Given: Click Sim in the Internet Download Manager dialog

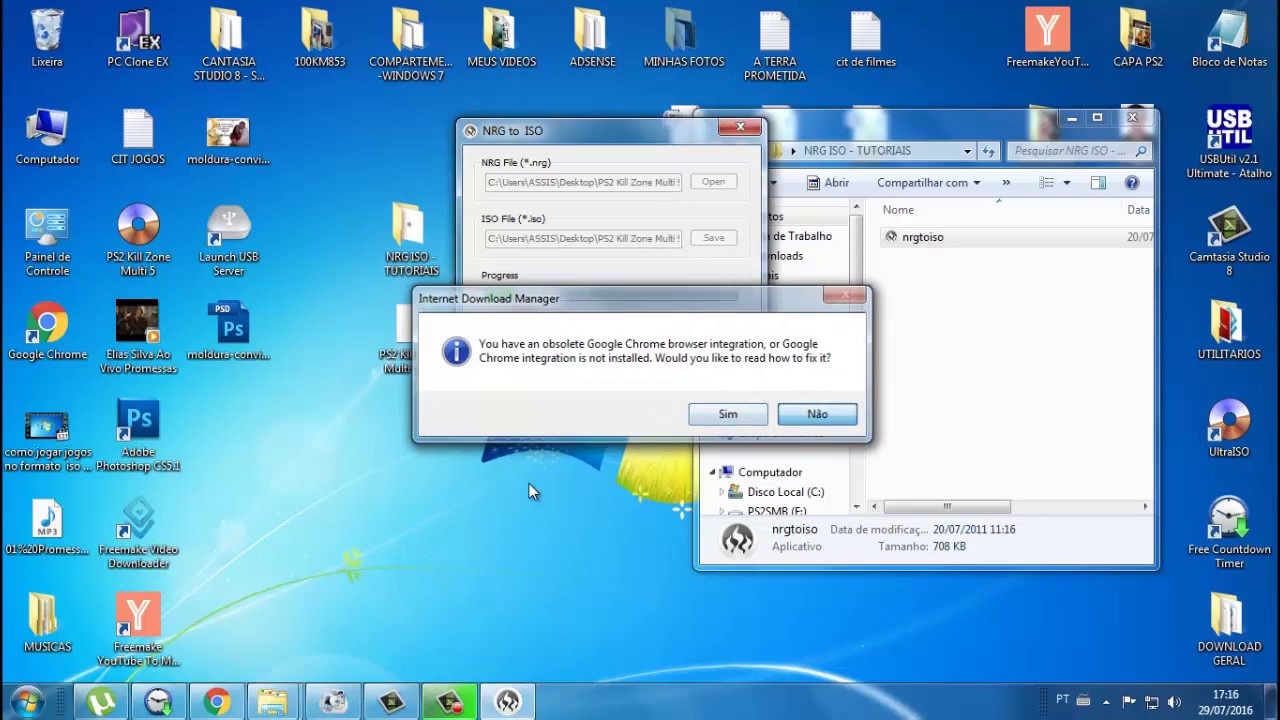Looking at the screenshot, I should (728, 414).
